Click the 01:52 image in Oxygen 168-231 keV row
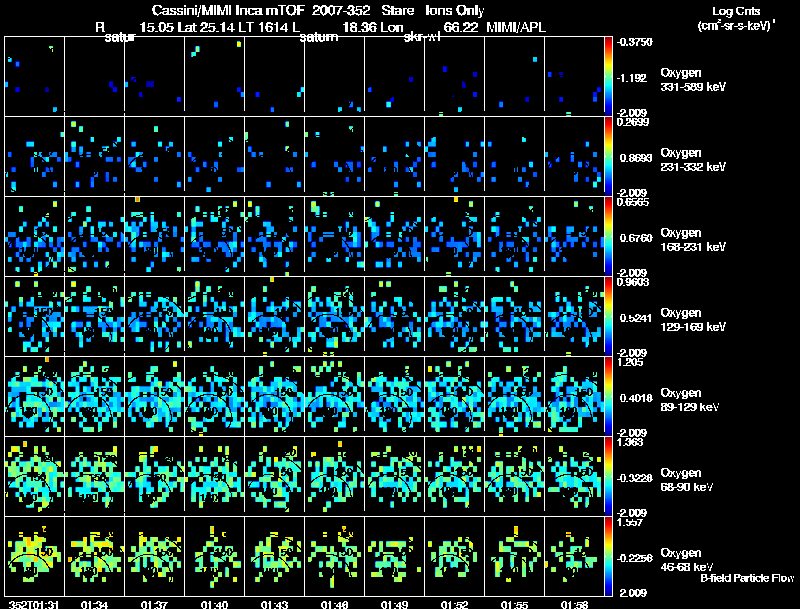The width and height of the screenshot is (800, 609). coord(455,236)
